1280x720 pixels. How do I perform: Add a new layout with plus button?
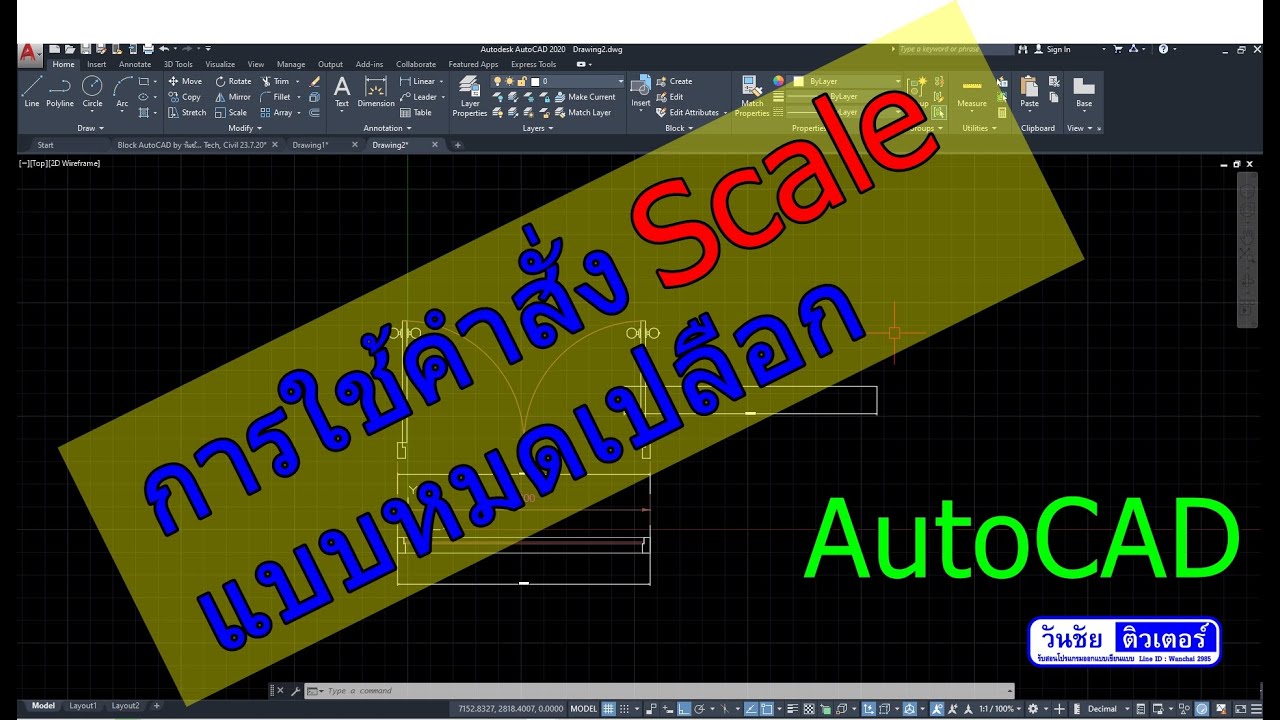[x=156, y=706]
